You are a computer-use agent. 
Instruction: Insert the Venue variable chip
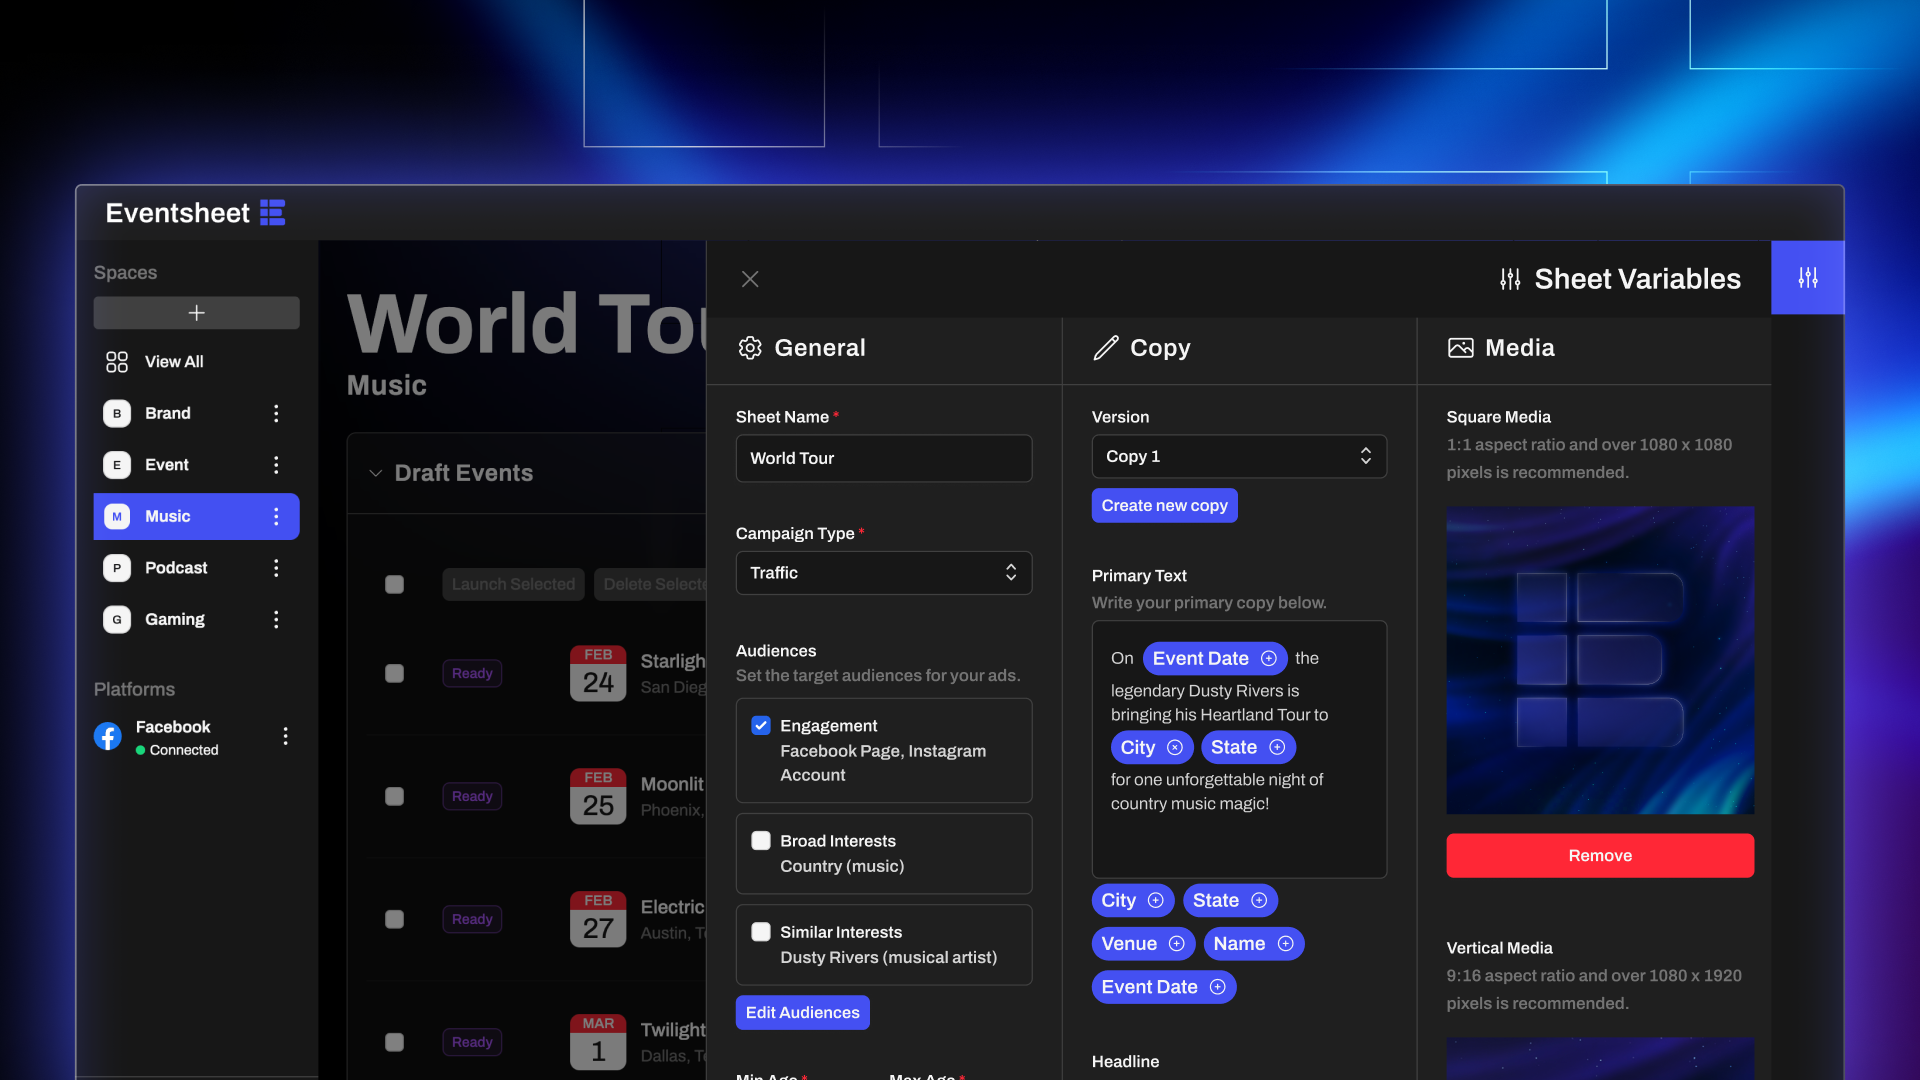1143,944
